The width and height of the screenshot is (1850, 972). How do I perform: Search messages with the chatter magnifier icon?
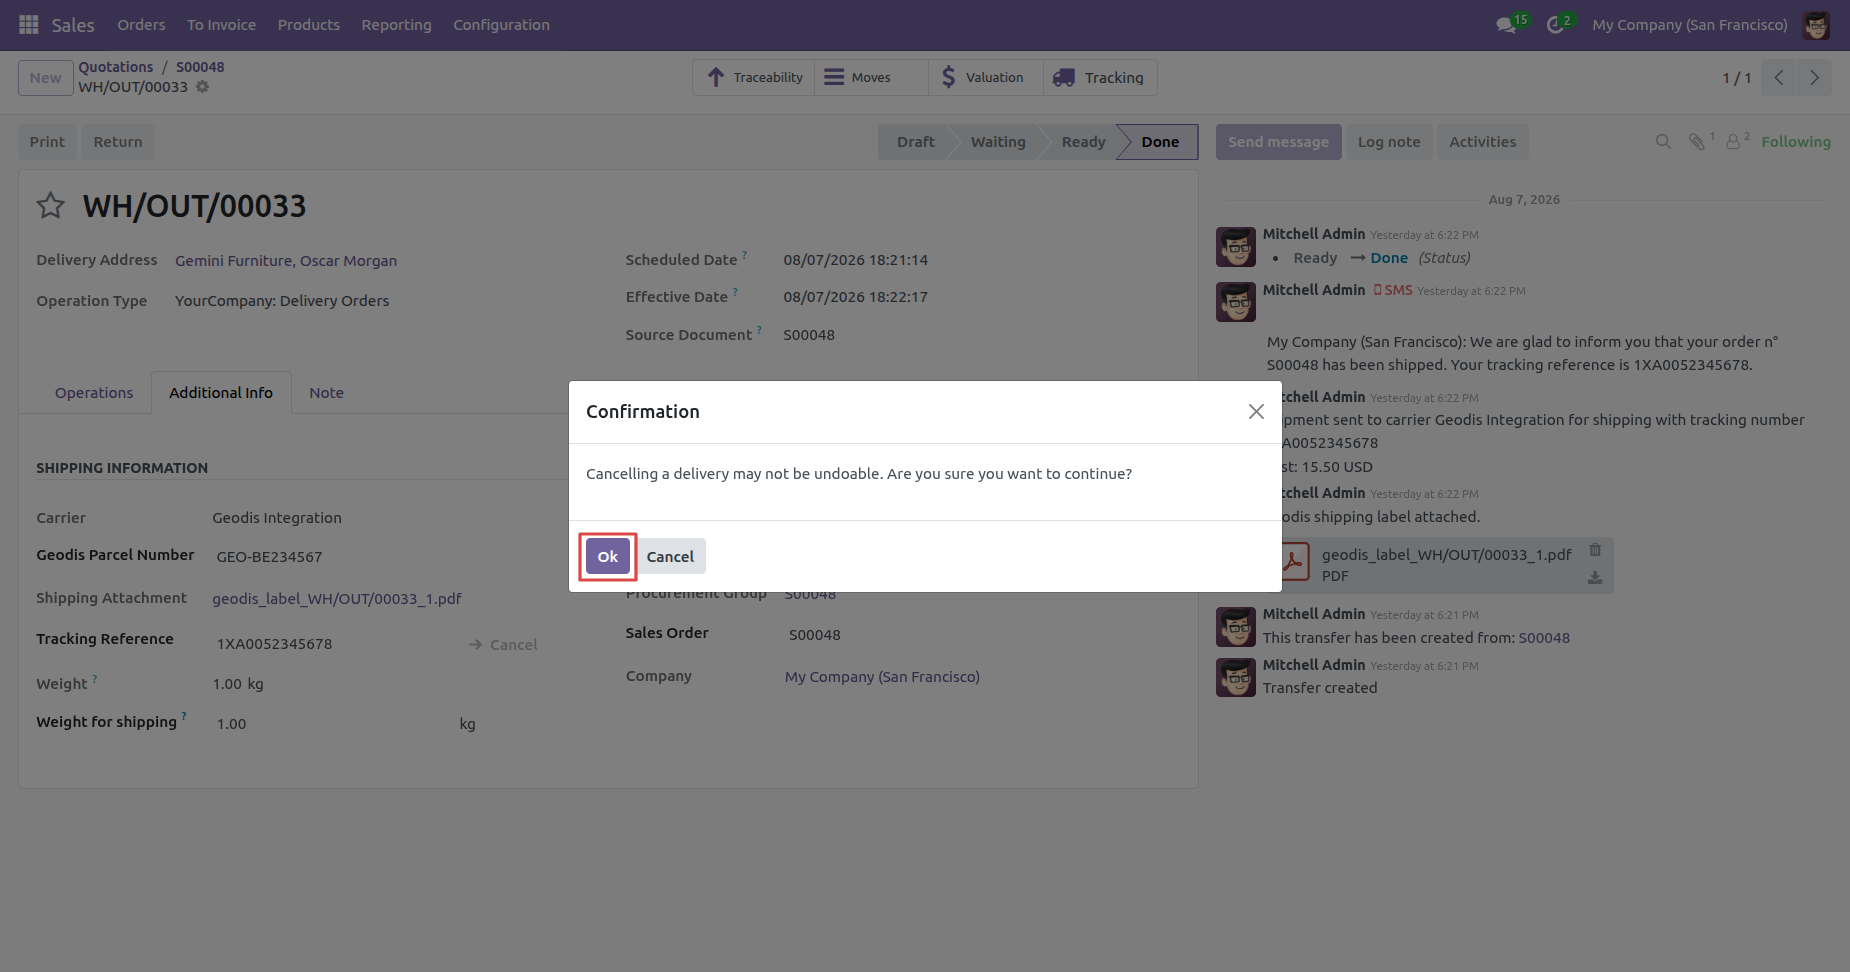tap(1663, 142)
